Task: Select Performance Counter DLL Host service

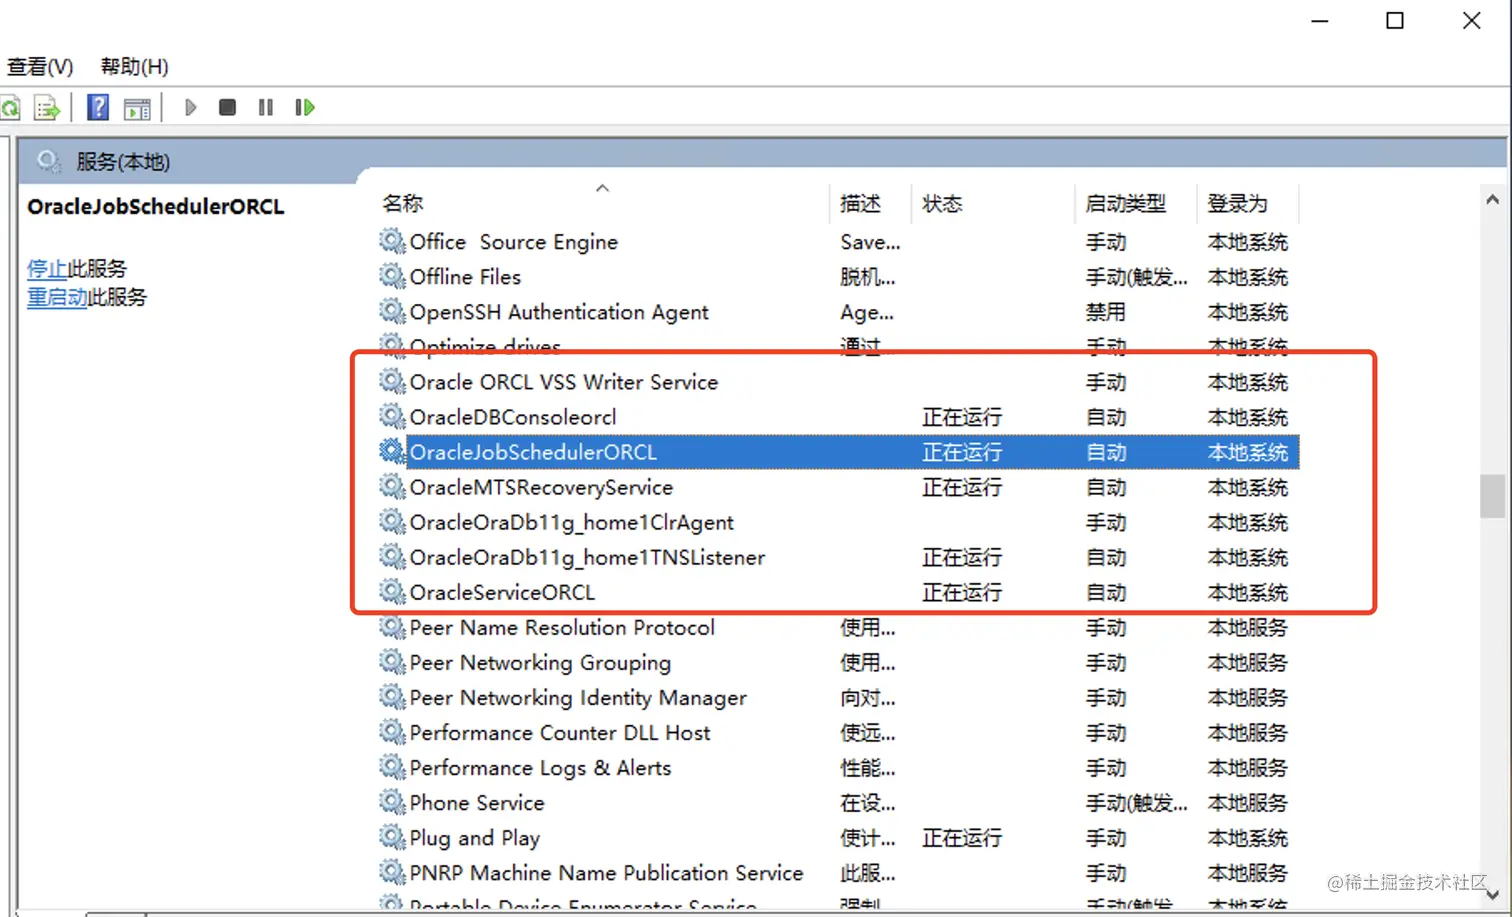Action: [838, 733]
